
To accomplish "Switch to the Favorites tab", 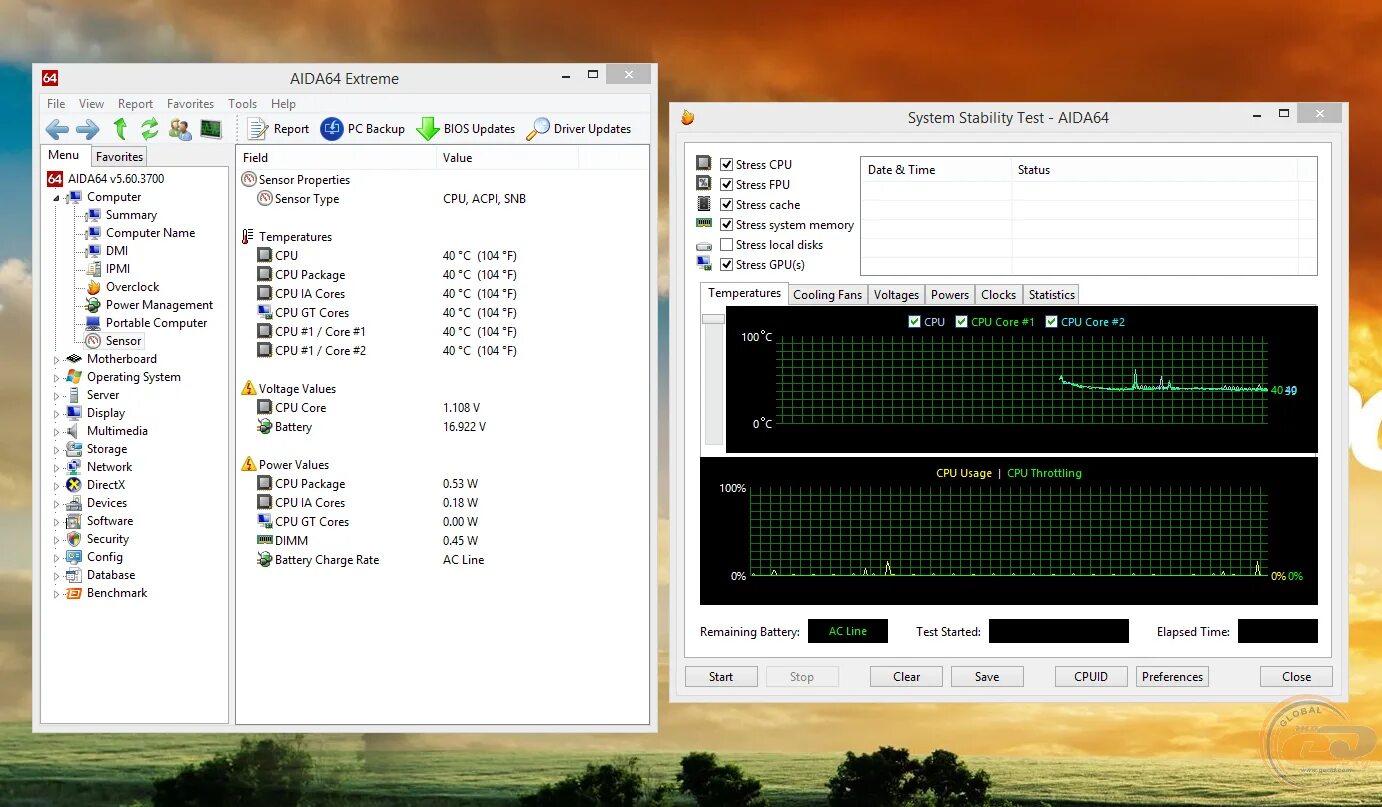I will pyautogui.click(x=119, y=157).
